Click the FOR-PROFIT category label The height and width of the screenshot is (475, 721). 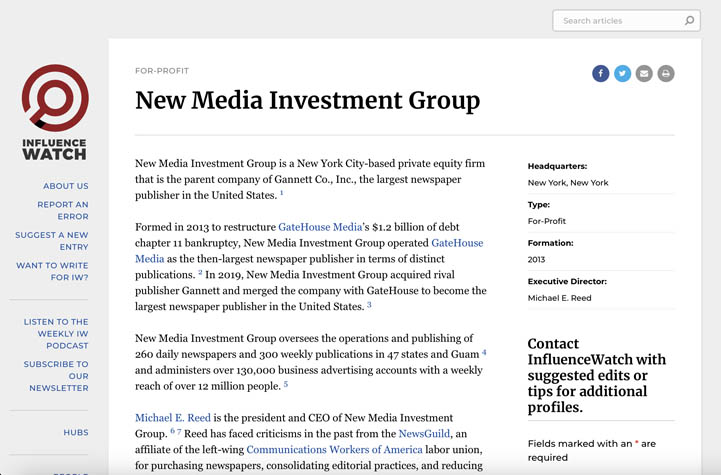pyautogui.click(x=162, y=71)
